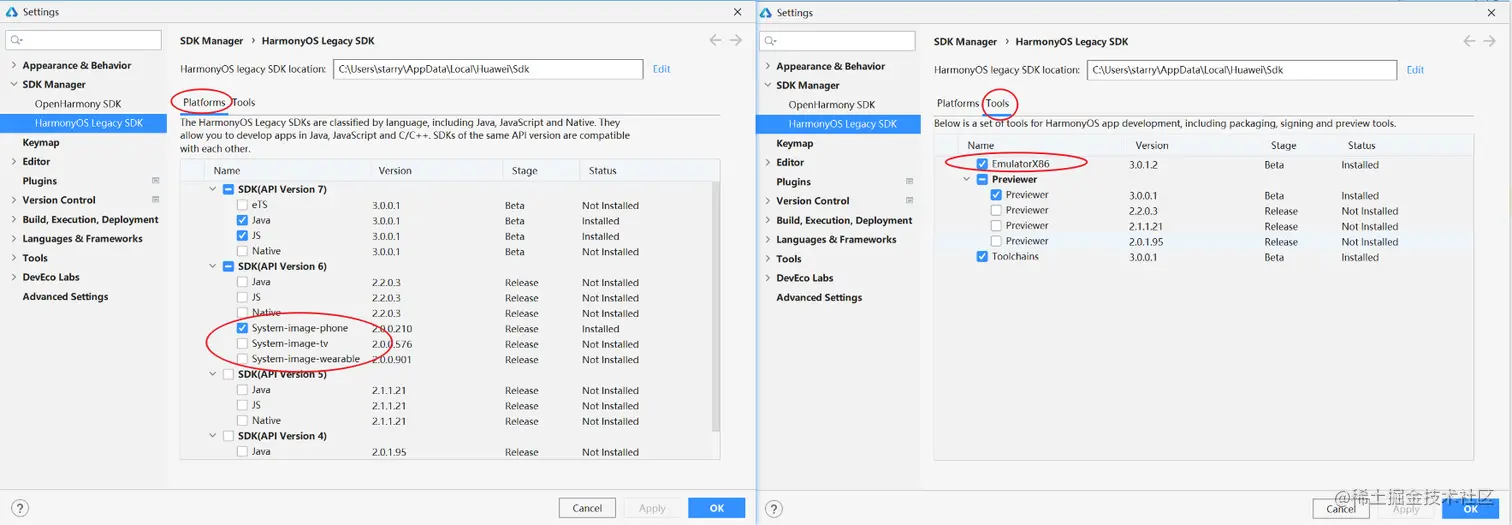1512x525 pixels.
Task: Enable the eTS 3.0.0.1 checkbox
Action: click(x=242, y=205)
